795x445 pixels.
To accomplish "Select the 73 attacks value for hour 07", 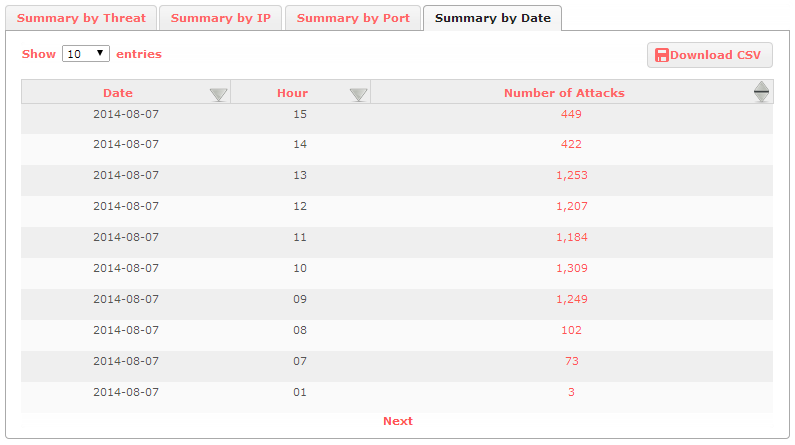I will pyautogui.click(x=571, y=362).
